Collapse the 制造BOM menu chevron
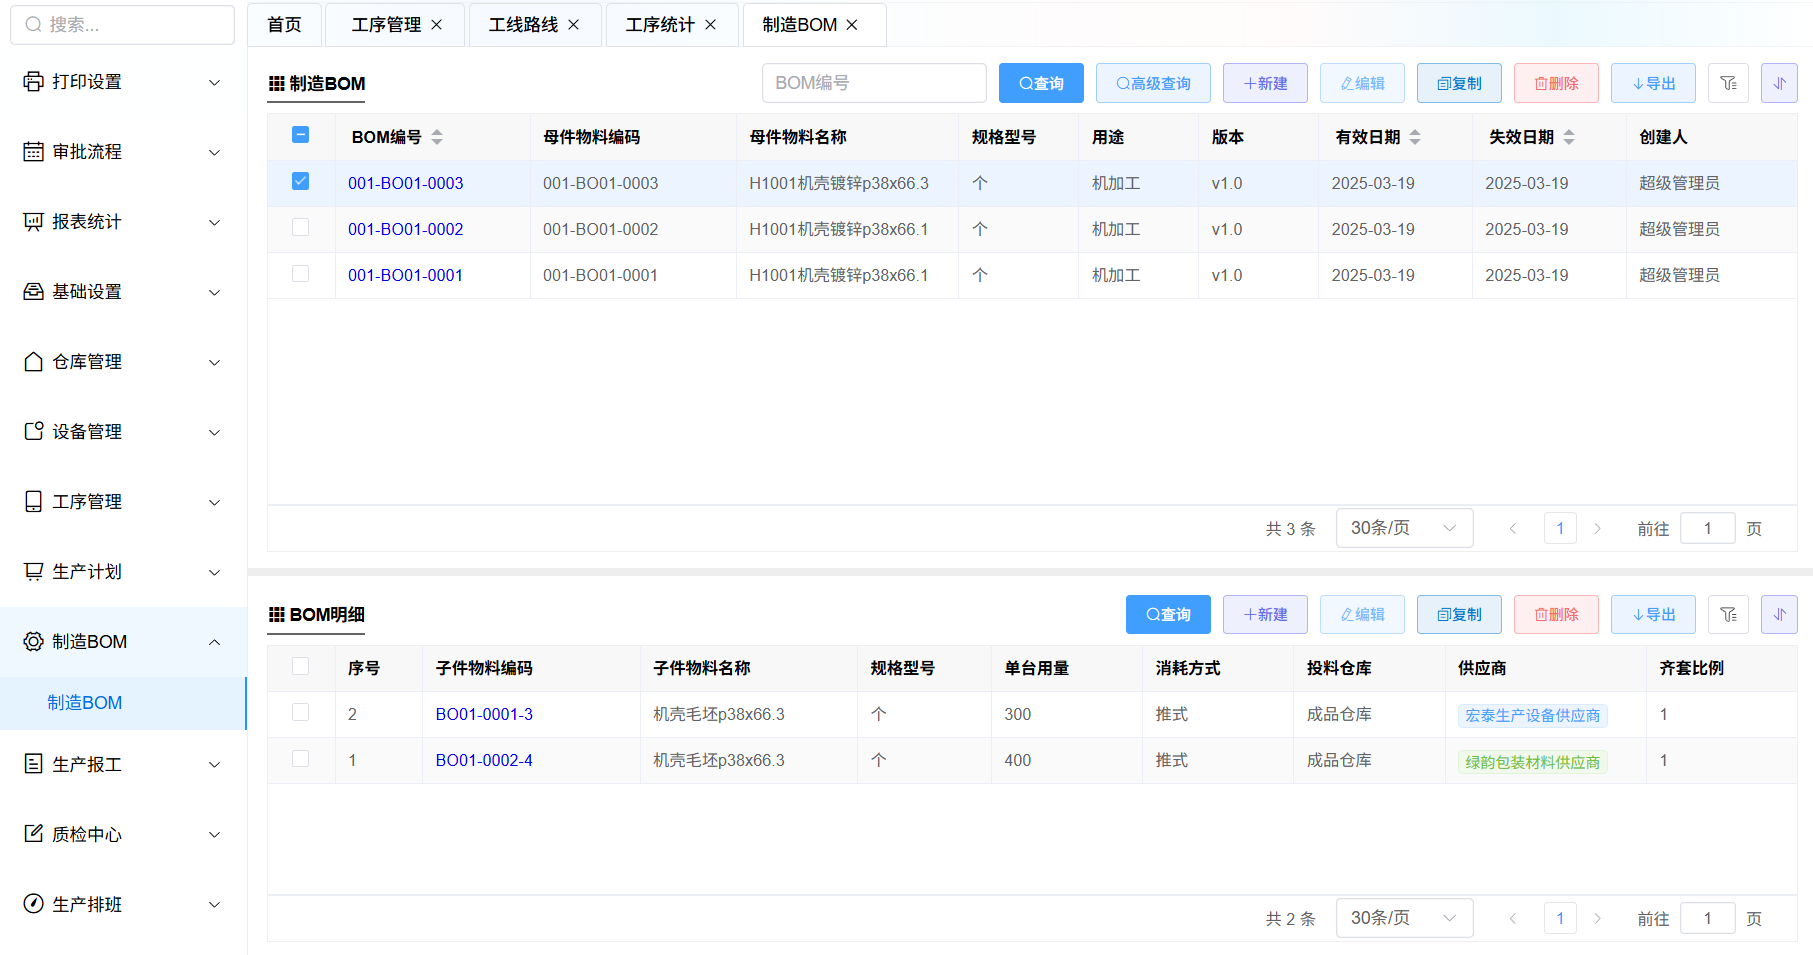 tap(214, 642)
